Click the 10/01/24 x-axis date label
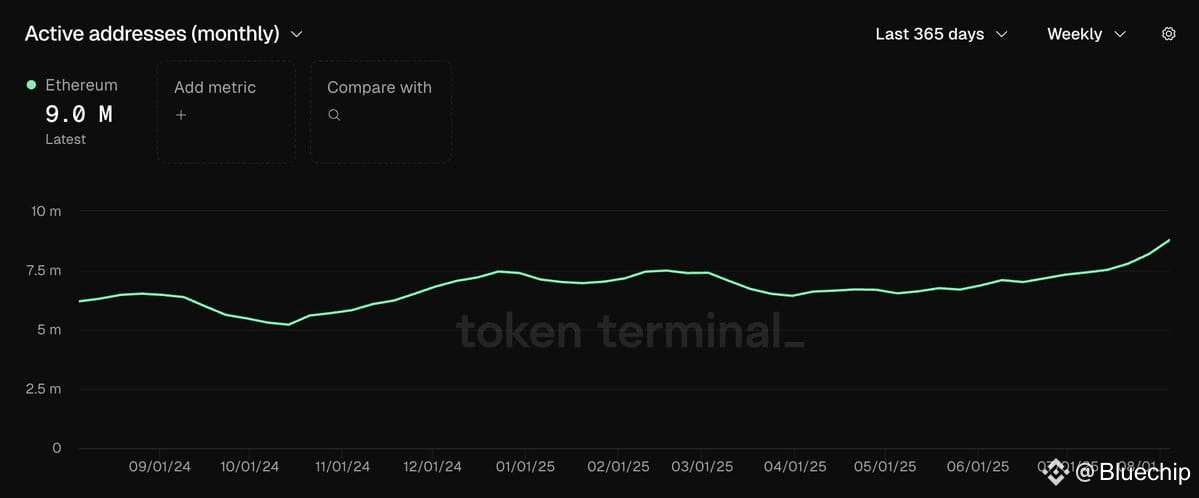This screenshot has height=498, width=1199. coord(250,466)
